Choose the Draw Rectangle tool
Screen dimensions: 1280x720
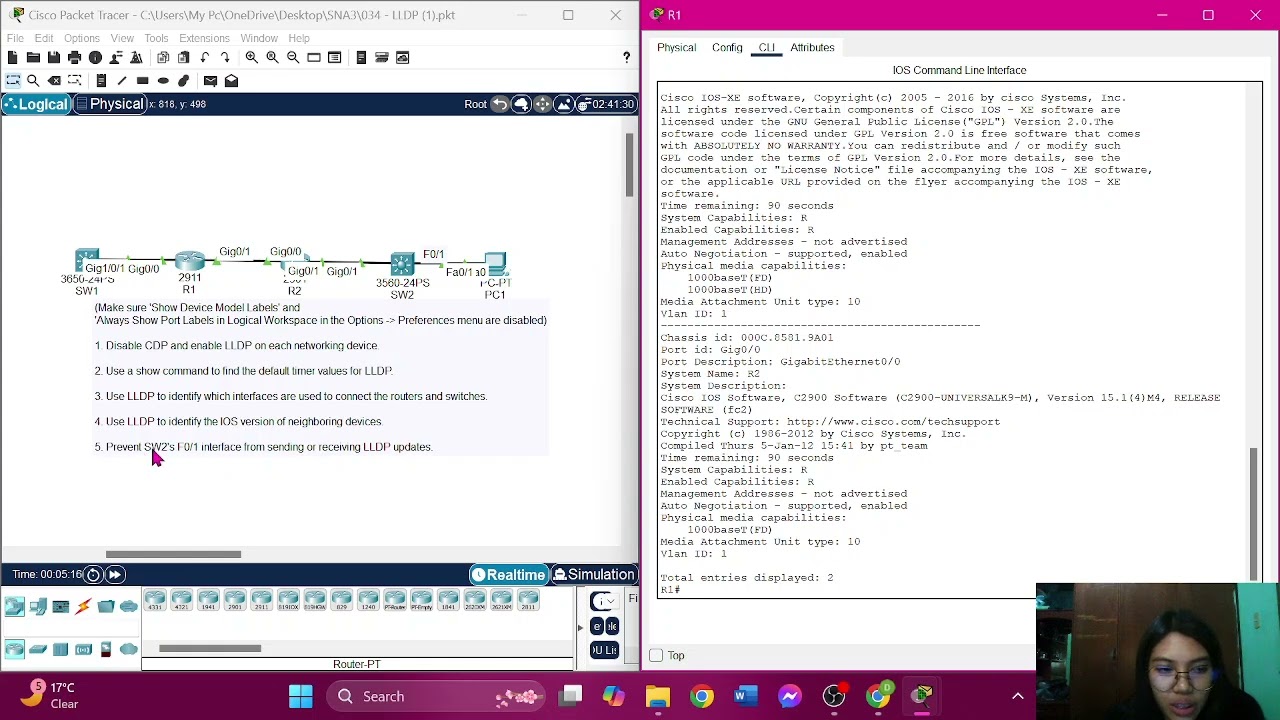click(x=142, y=81)
